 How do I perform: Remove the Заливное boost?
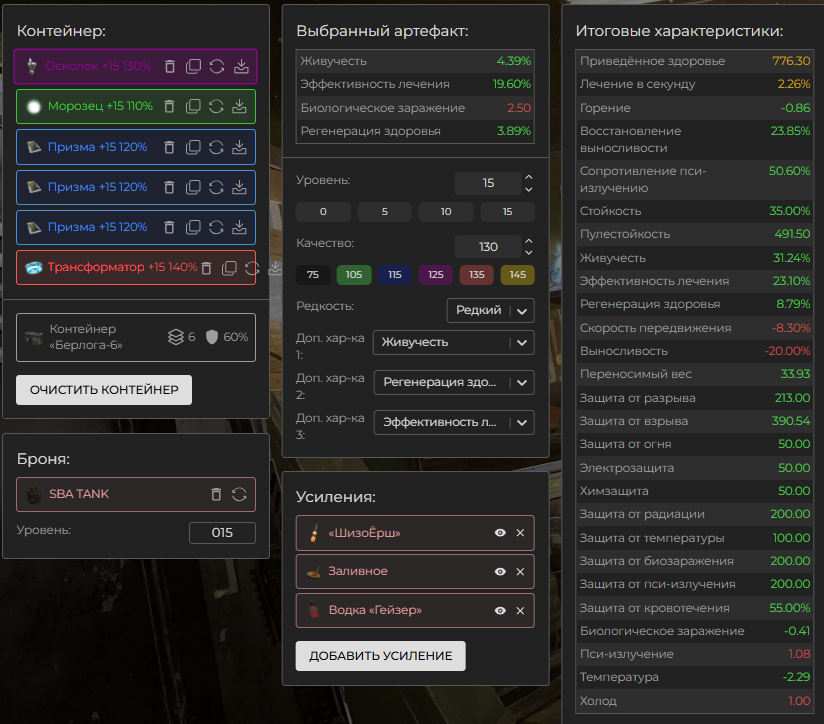[520, 572]
